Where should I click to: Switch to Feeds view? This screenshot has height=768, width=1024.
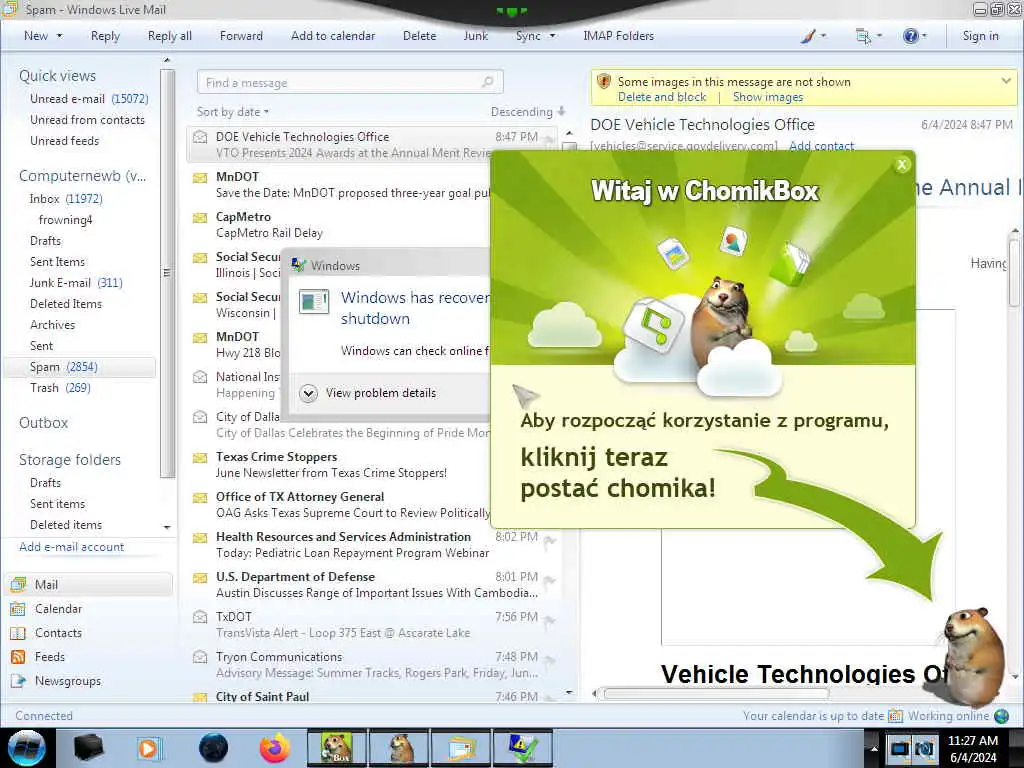[x=50, y=657]
